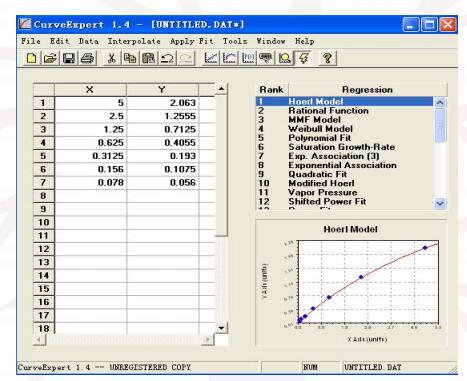The image size is (467, 381).
Task: Click the Y column header
Action: coord(162,90)
